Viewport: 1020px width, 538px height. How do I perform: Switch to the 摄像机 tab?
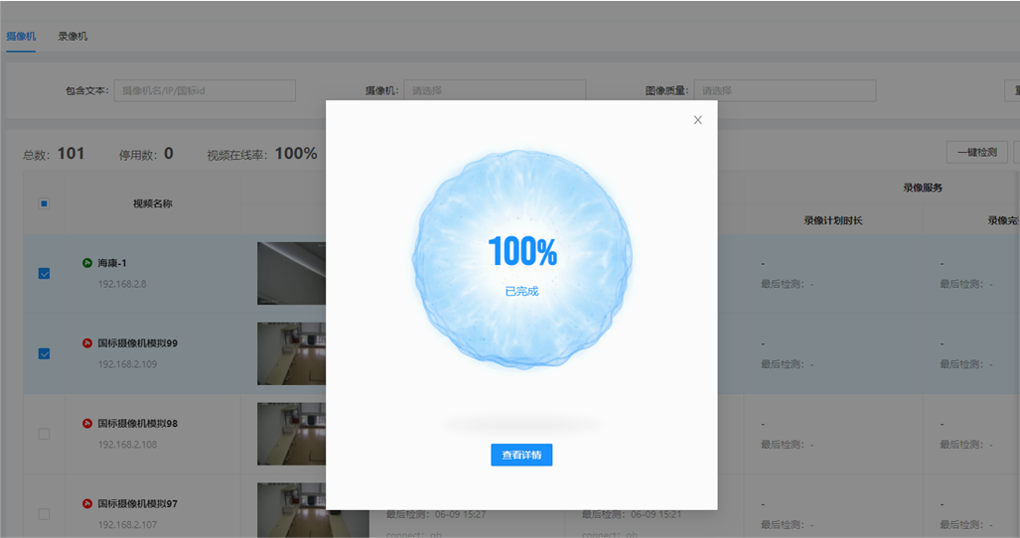[x=21, y=36]
